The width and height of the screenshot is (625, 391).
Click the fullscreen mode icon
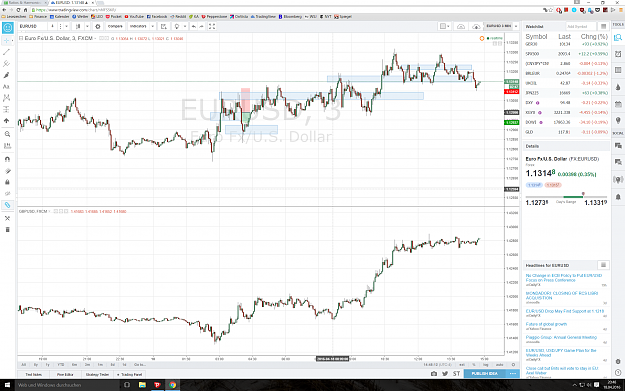click(212, 26)
